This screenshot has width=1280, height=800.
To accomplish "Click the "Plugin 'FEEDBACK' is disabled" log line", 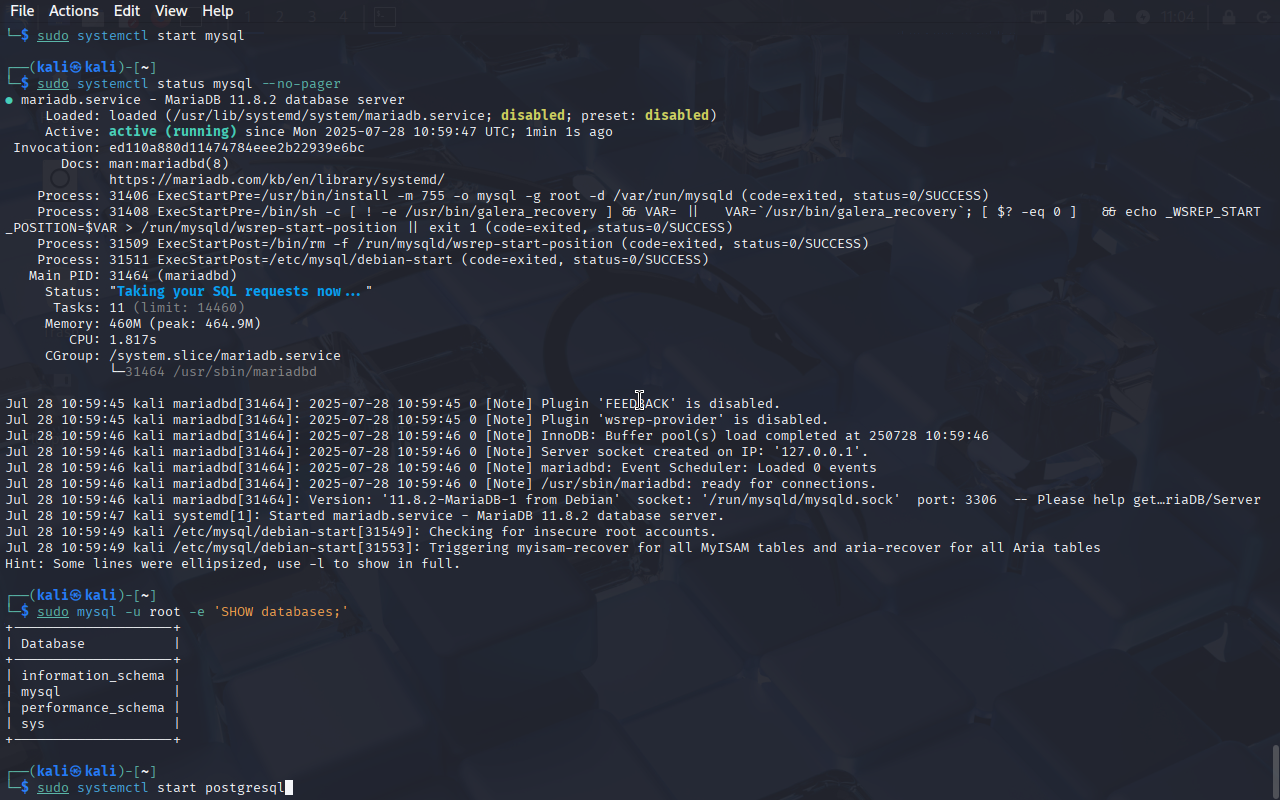I will (x=393, y=404).
